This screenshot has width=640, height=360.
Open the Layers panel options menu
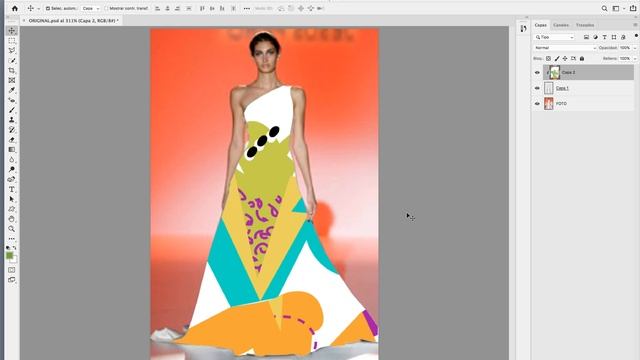(x=635, y=25)
